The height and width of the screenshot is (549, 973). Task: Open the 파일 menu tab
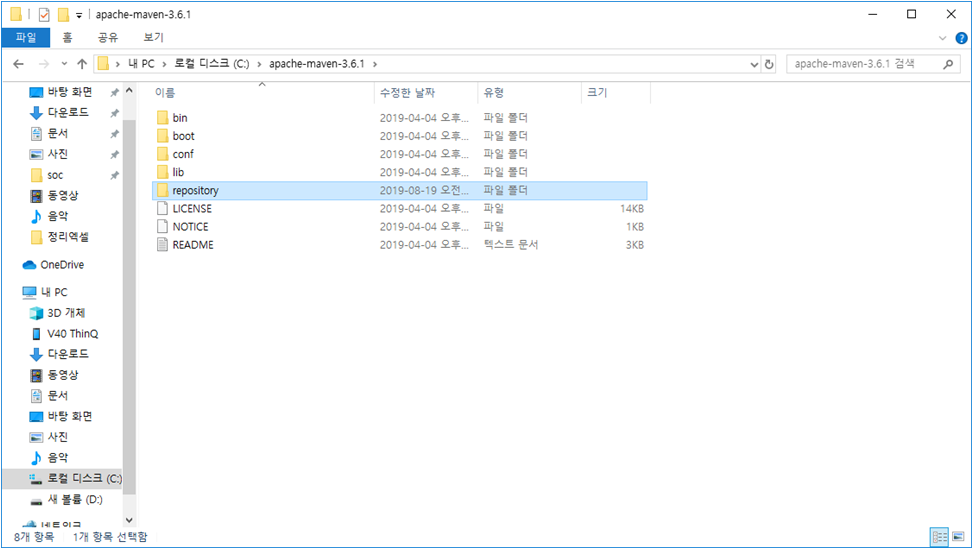[x=26, y=38]
